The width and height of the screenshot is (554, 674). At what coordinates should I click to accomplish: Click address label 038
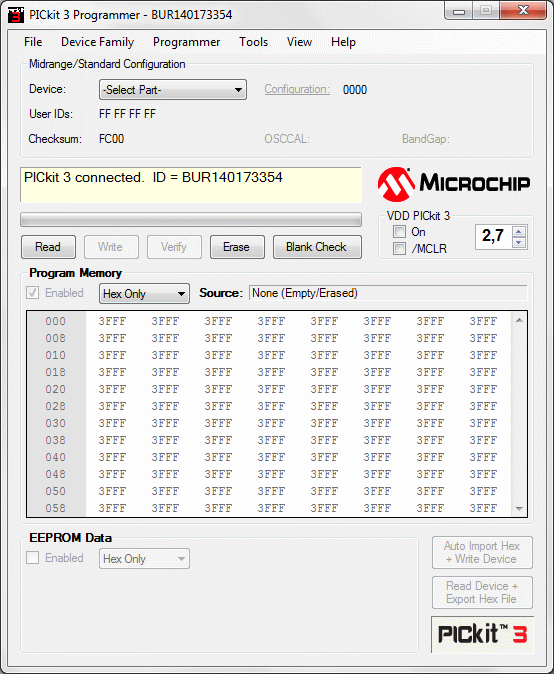tap(56, 440)
